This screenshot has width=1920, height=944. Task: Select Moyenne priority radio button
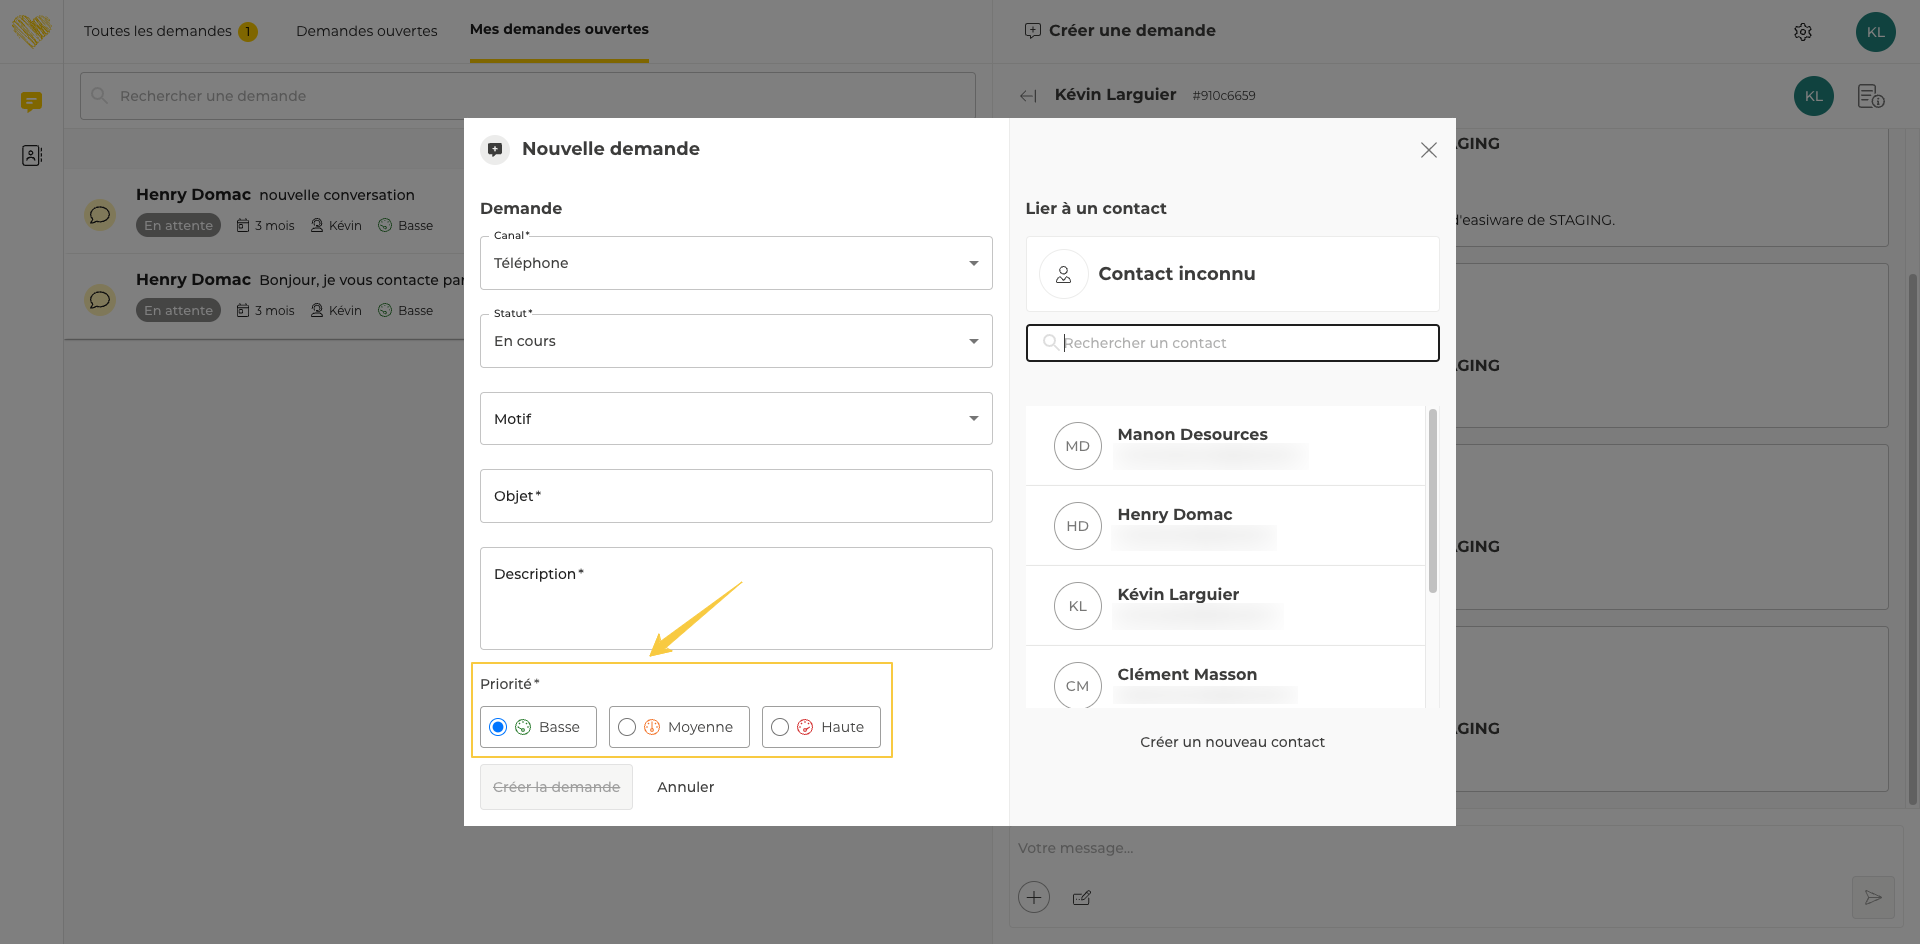[x=627, y=727]
